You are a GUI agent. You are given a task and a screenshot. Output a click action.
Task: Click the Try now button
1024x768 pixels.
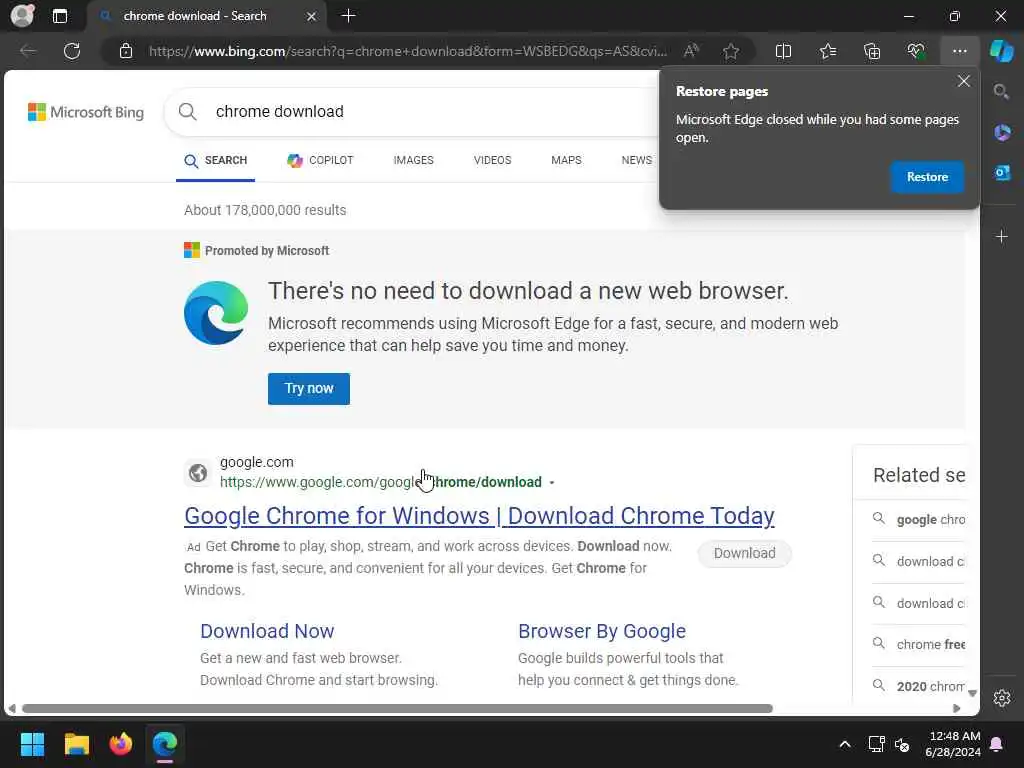pos(309,389)
